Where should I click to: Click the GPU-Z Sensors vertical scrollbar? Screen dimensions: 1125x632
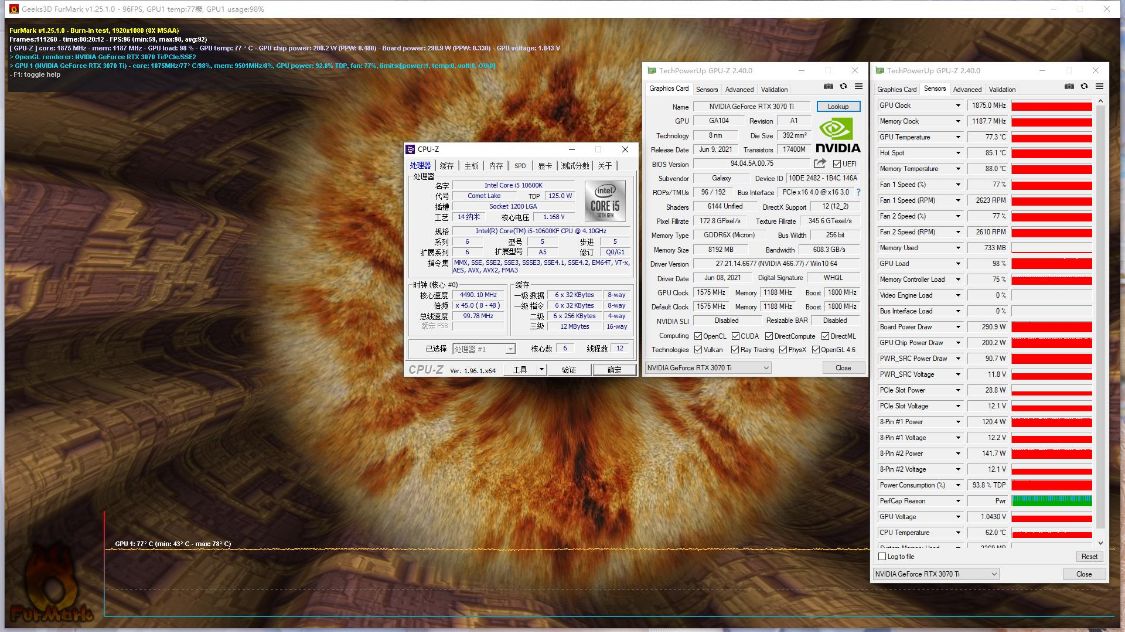1101,321
